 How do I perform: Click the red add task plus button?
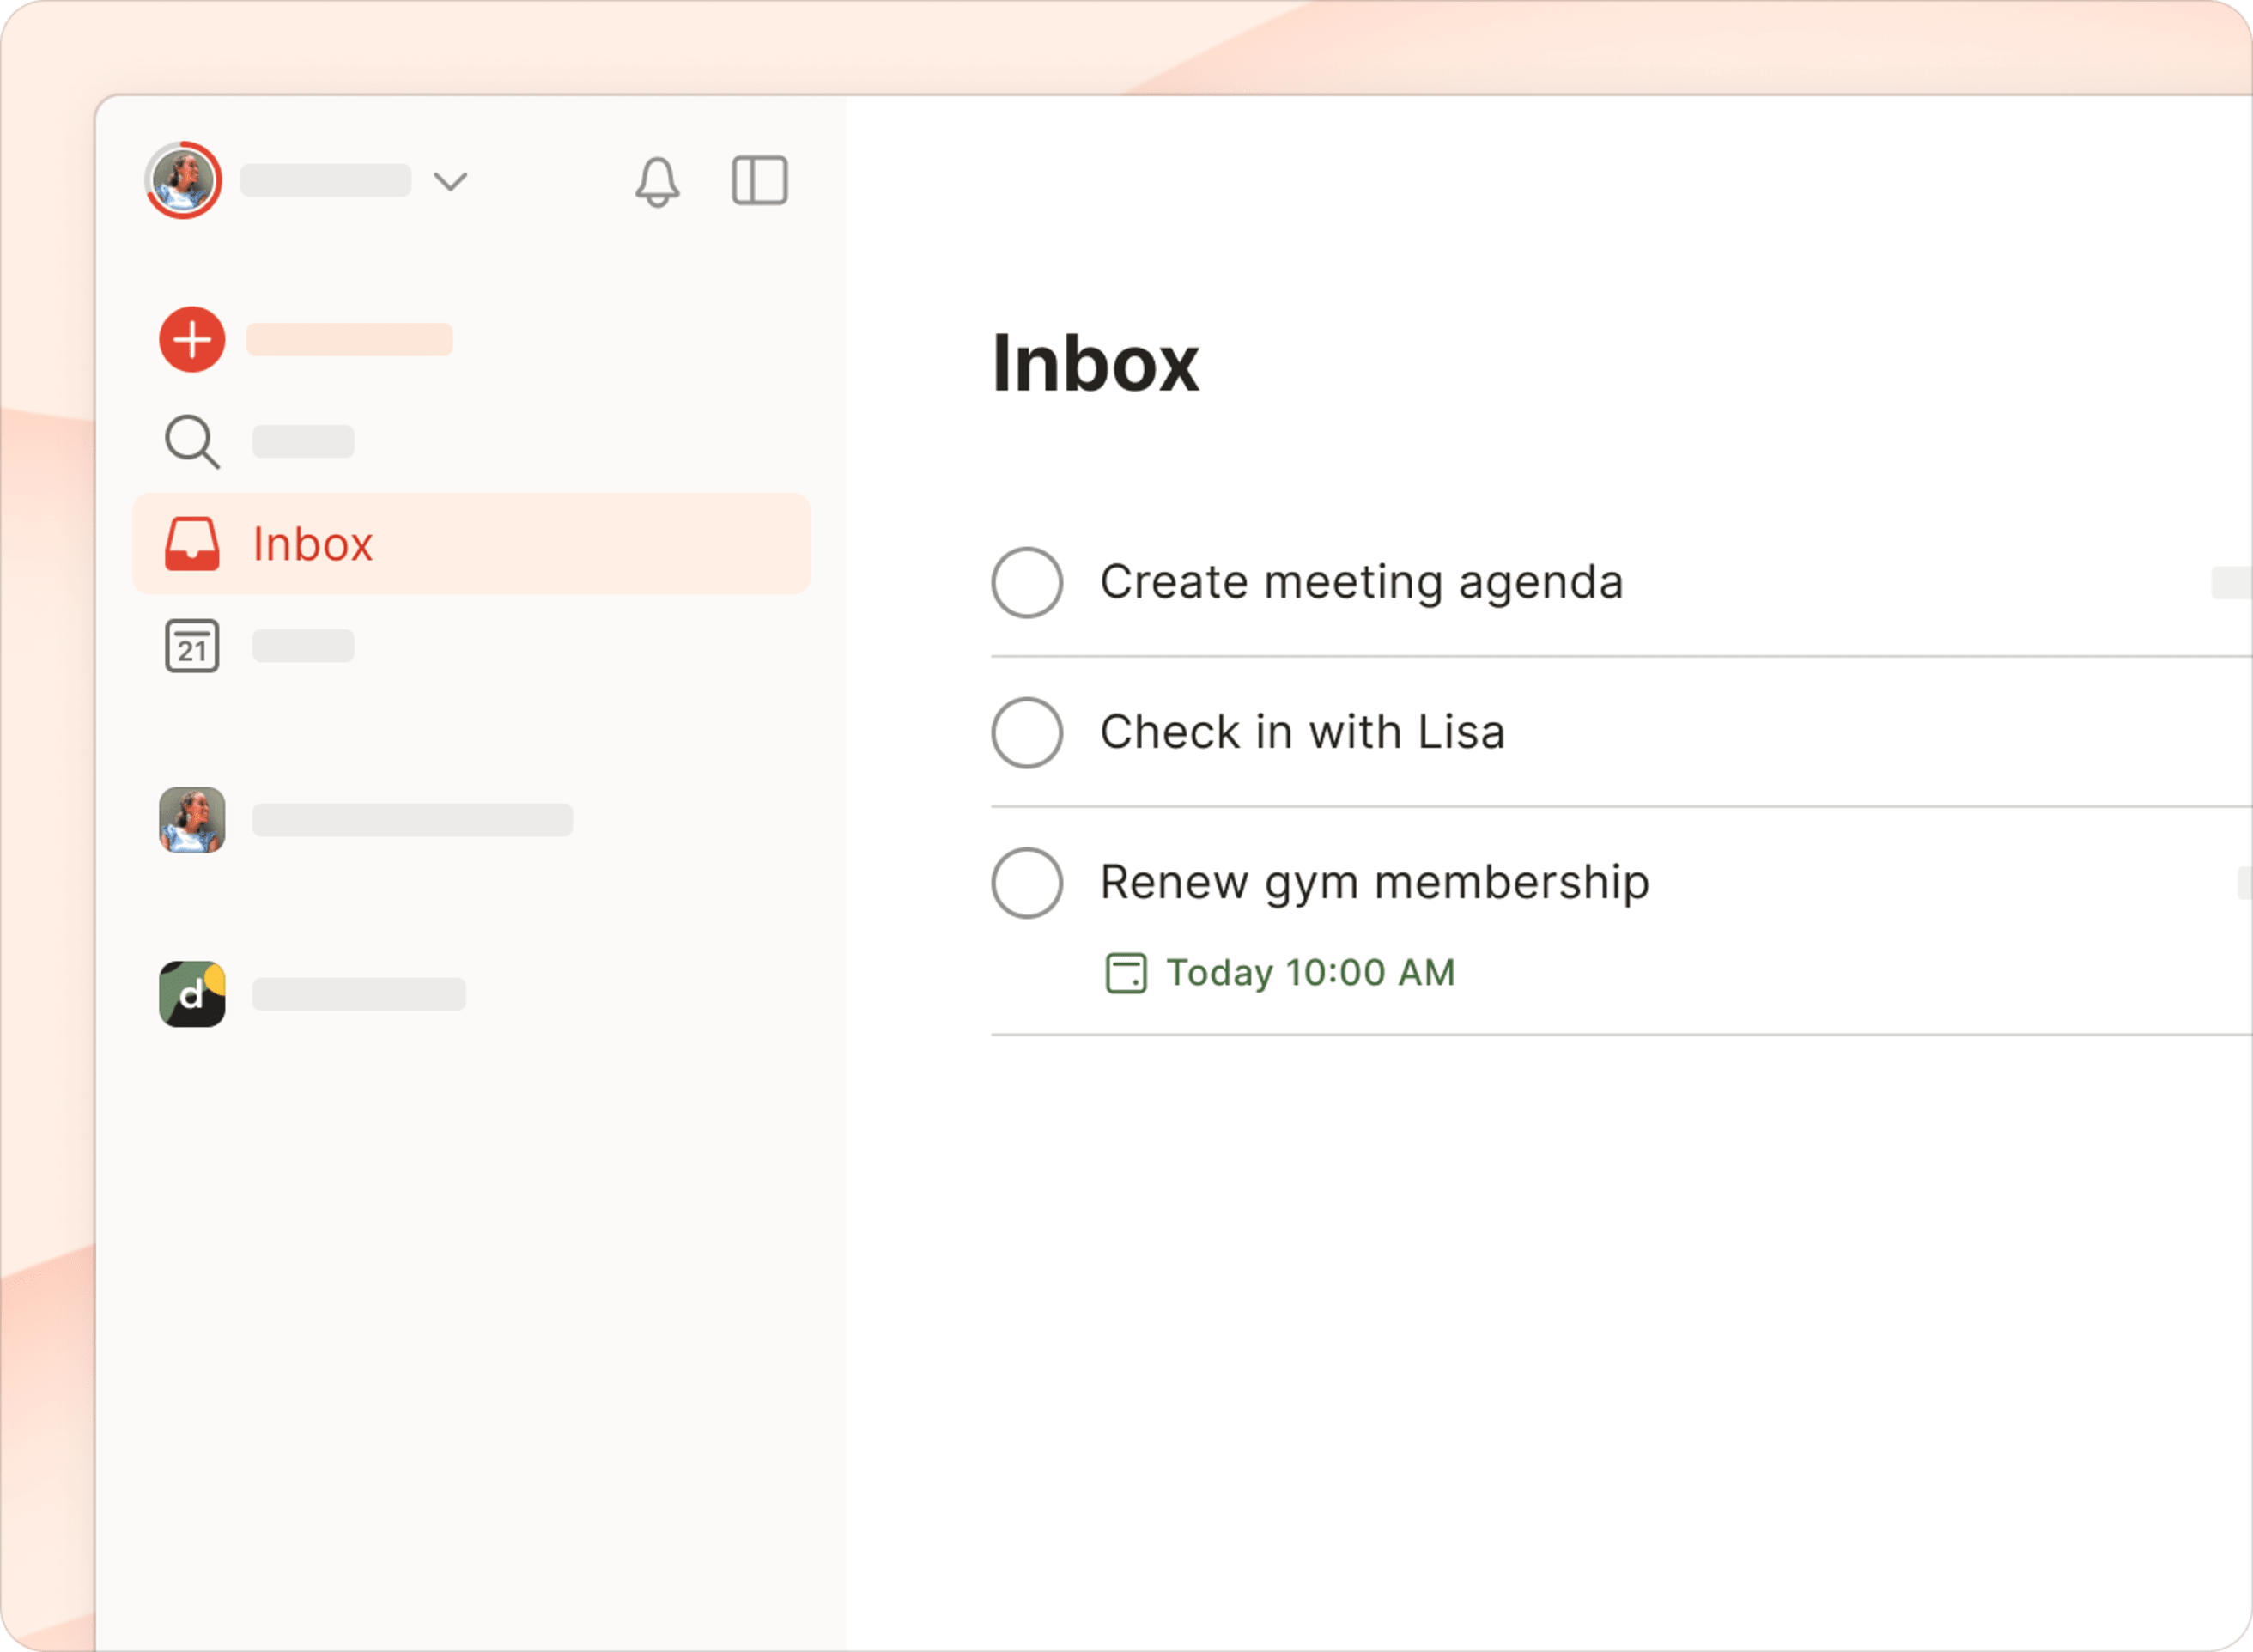point(192,339)
